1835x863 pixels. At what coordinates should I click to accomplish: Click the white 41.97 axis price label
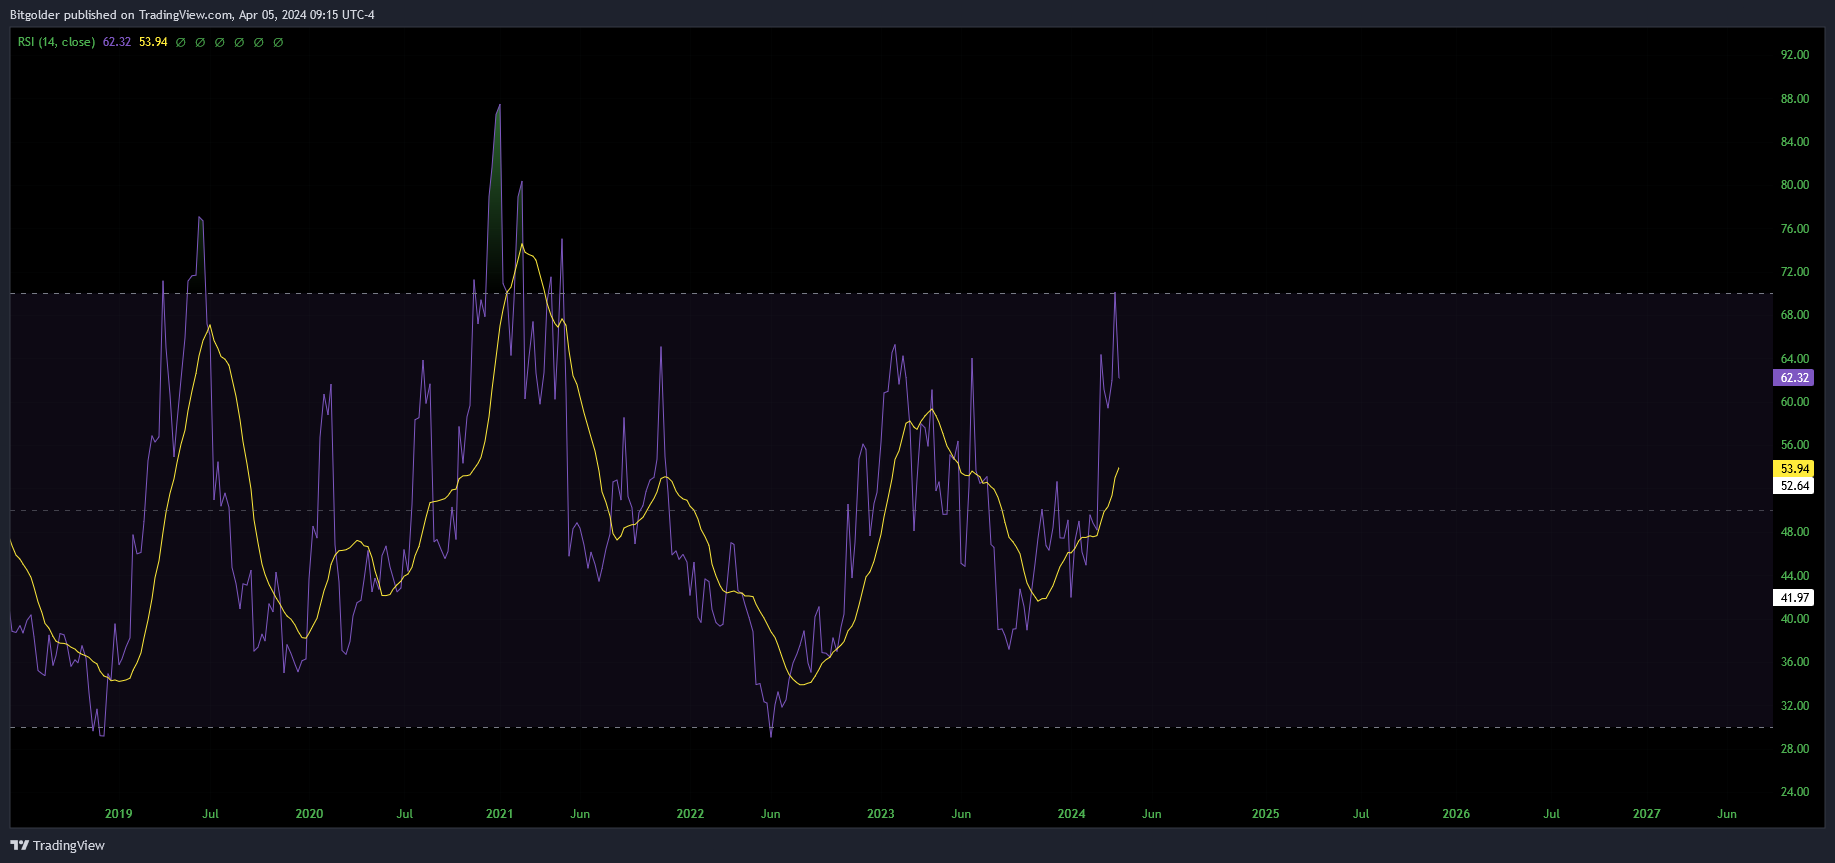[x=1794, y=598]
